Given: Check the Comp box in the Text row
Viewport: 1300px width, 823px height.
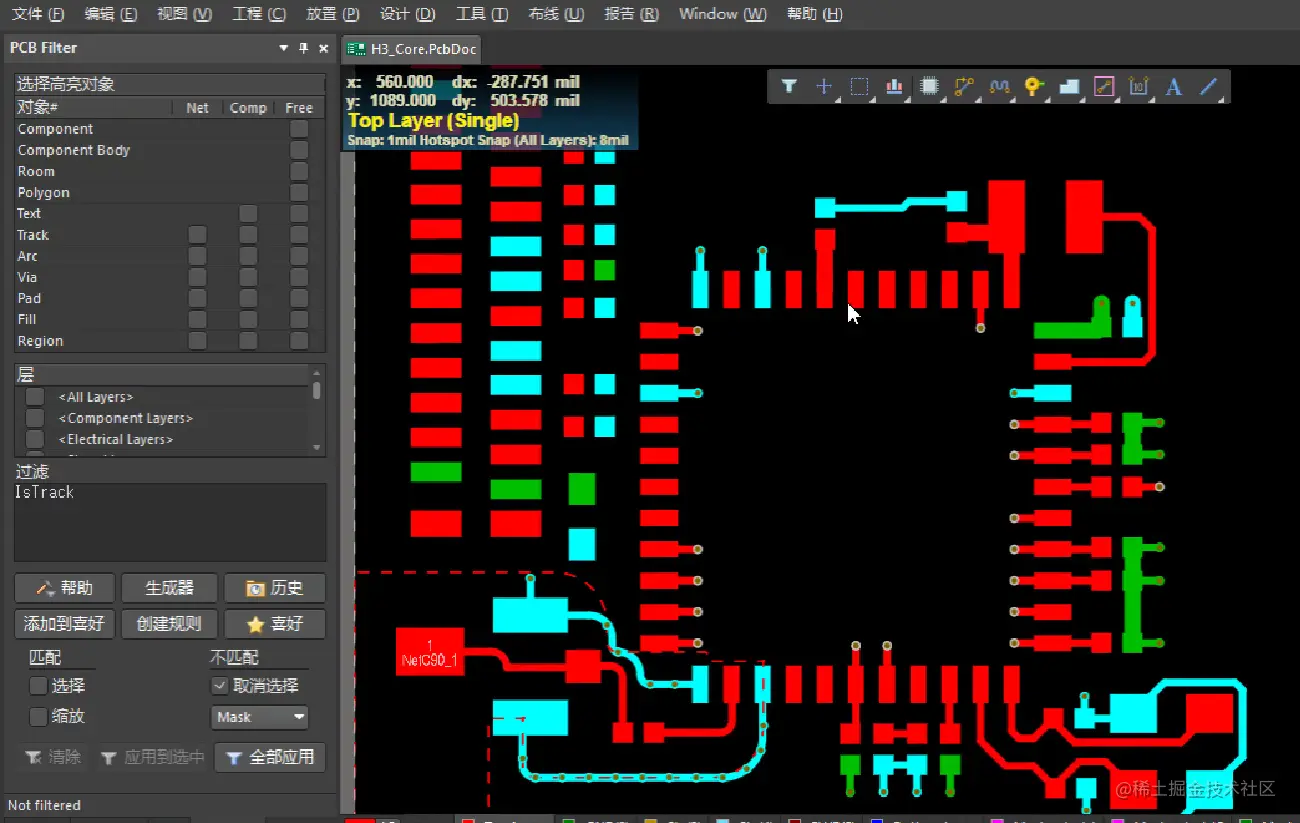Looking at the screenshot, I should point(248,214).
